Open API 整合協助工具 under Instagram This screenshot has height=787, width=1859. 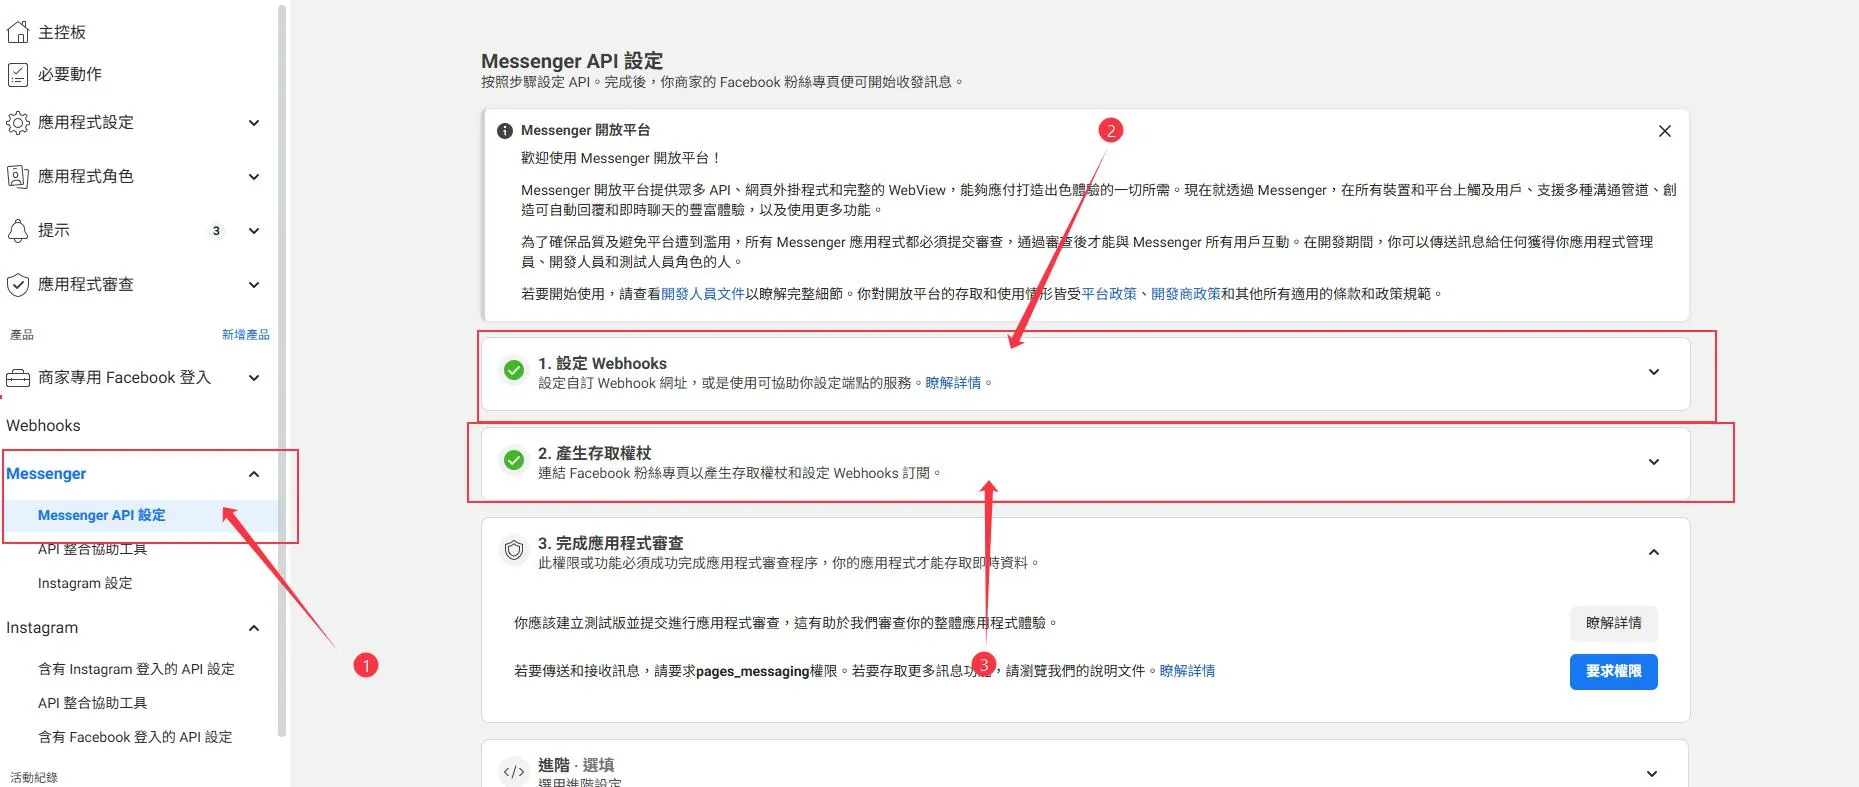coord(92,703)
